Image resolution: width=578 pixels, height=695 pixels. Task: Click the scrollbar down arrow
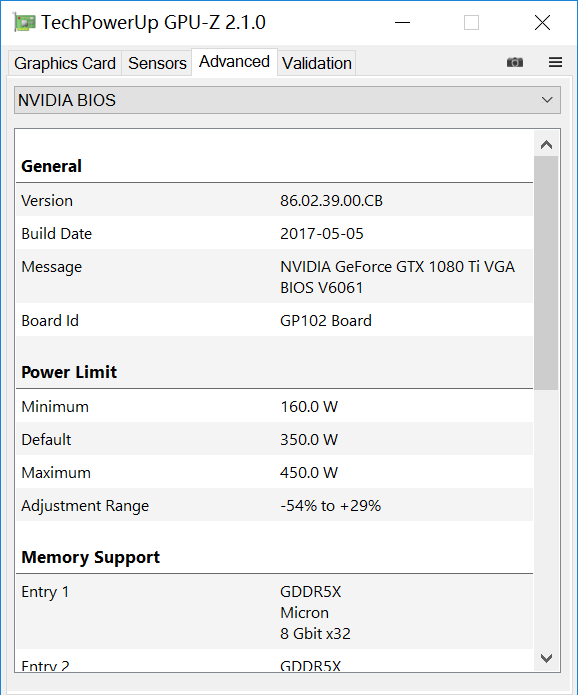(546, 658)
